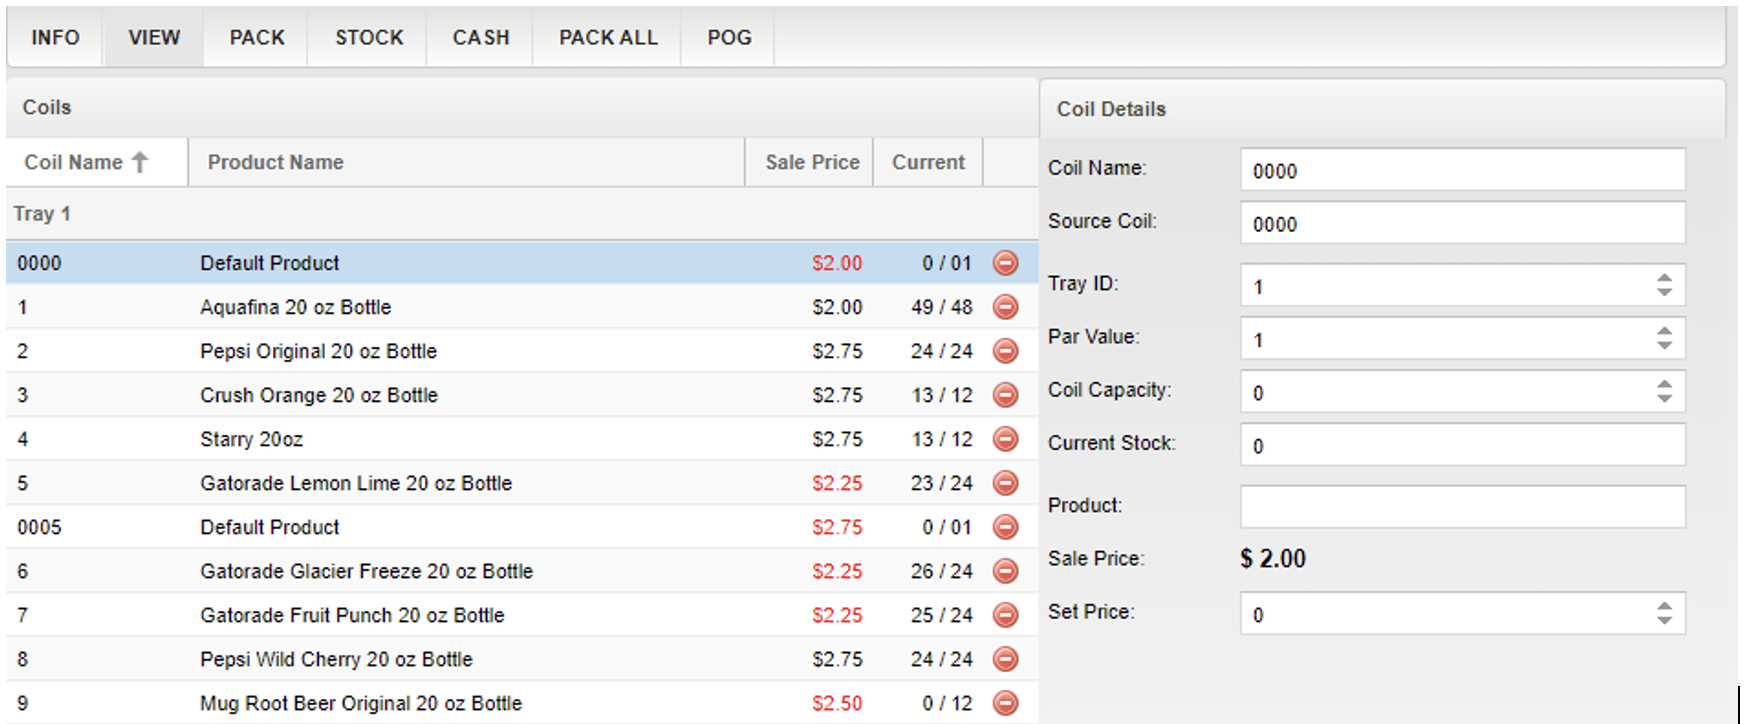Open the INFO tab
Image resolution: width=1744 pixels, height=724 pixels.
55,38
